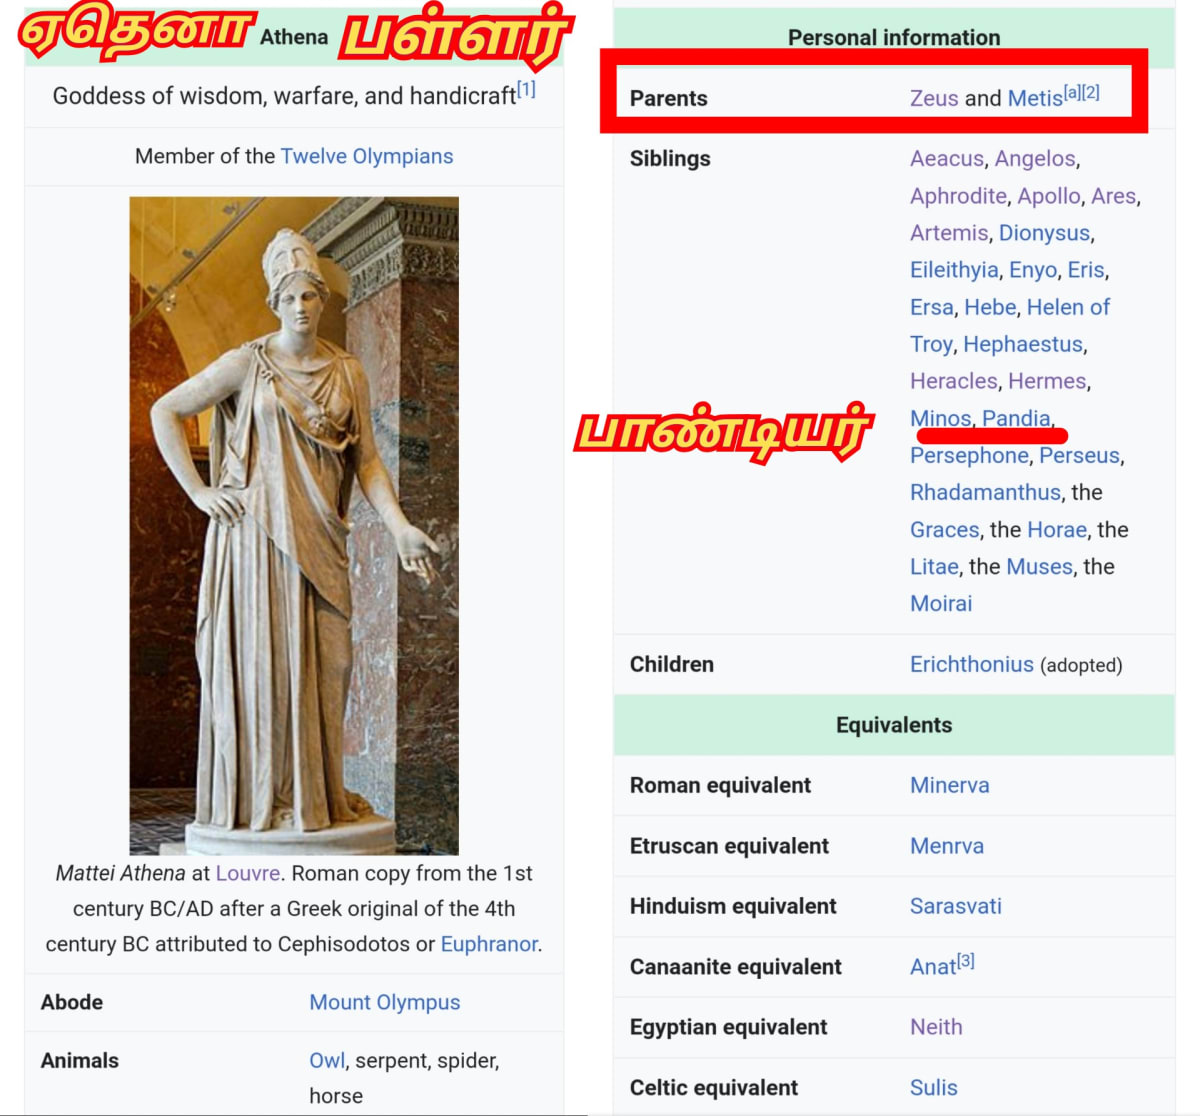
Task: Open the Eileithyia link
Action: point(954,270)
